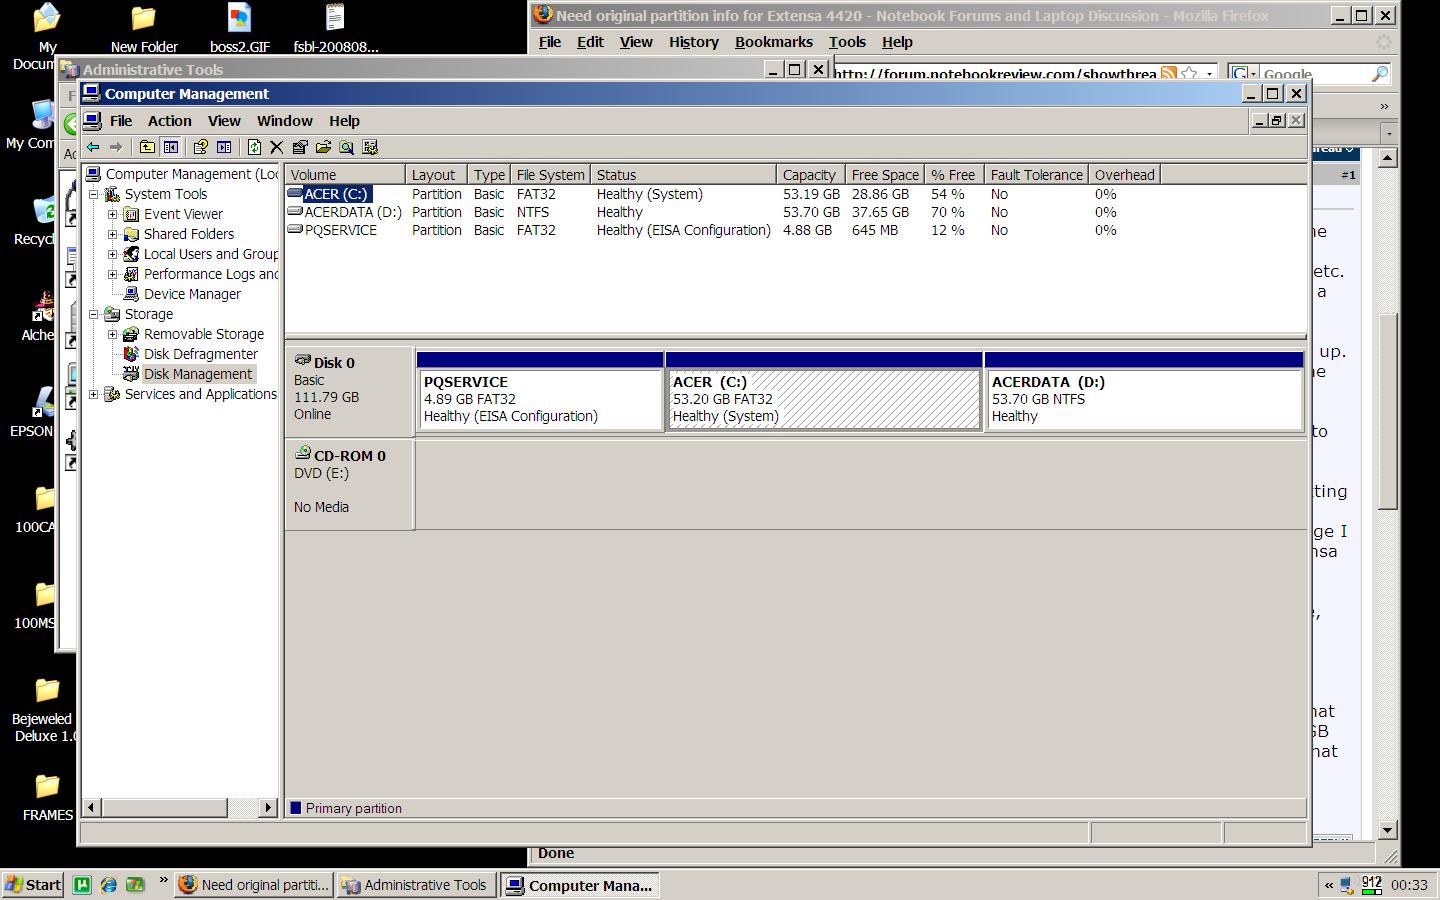
Task: Click the Open folder toolbar icon
Action: click(x=323, y=147)
